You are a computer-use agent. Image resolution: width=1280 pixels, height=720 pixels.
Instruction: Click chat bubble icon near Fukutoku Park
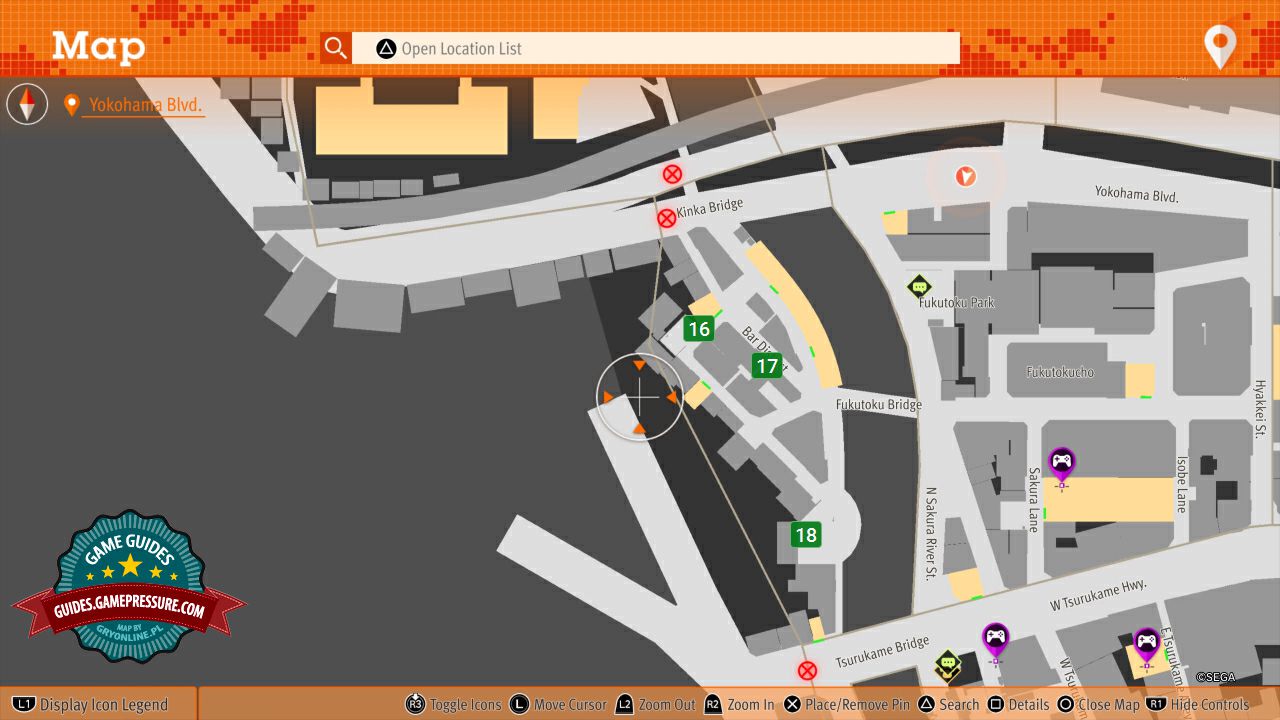919,287
